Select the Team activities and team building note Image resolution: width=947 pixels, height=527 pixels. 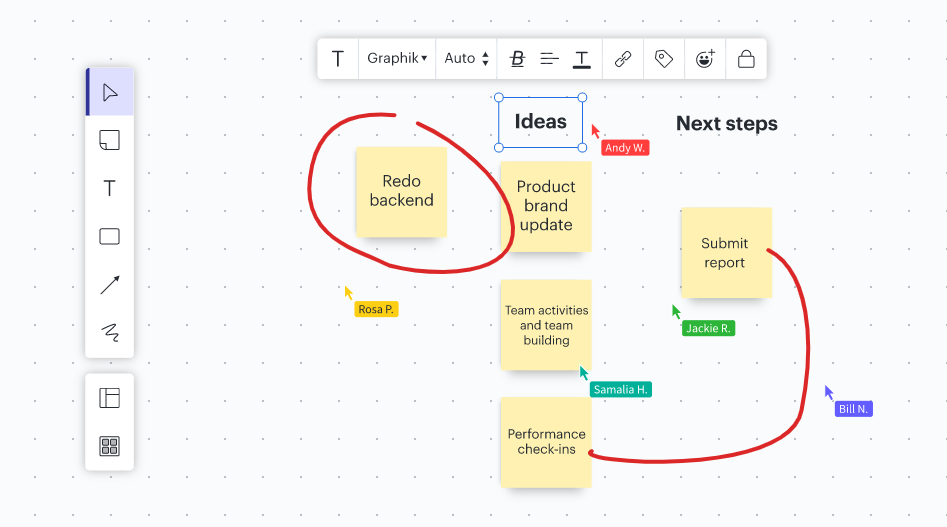(x=546, y=325)
